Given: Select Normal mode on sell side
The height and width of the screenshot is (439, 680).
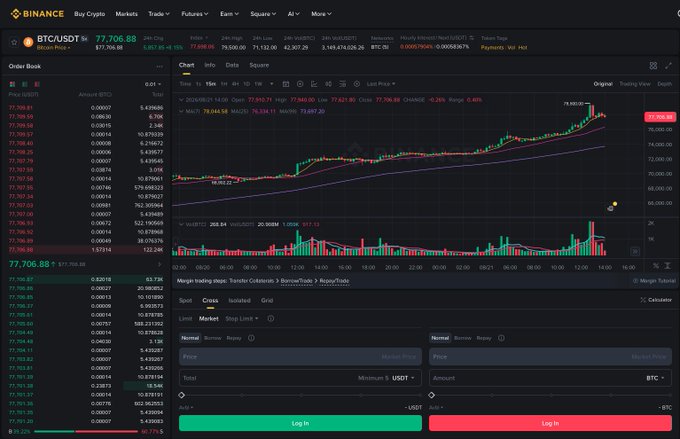Looking at the screenshot, I should click(440, 338).
